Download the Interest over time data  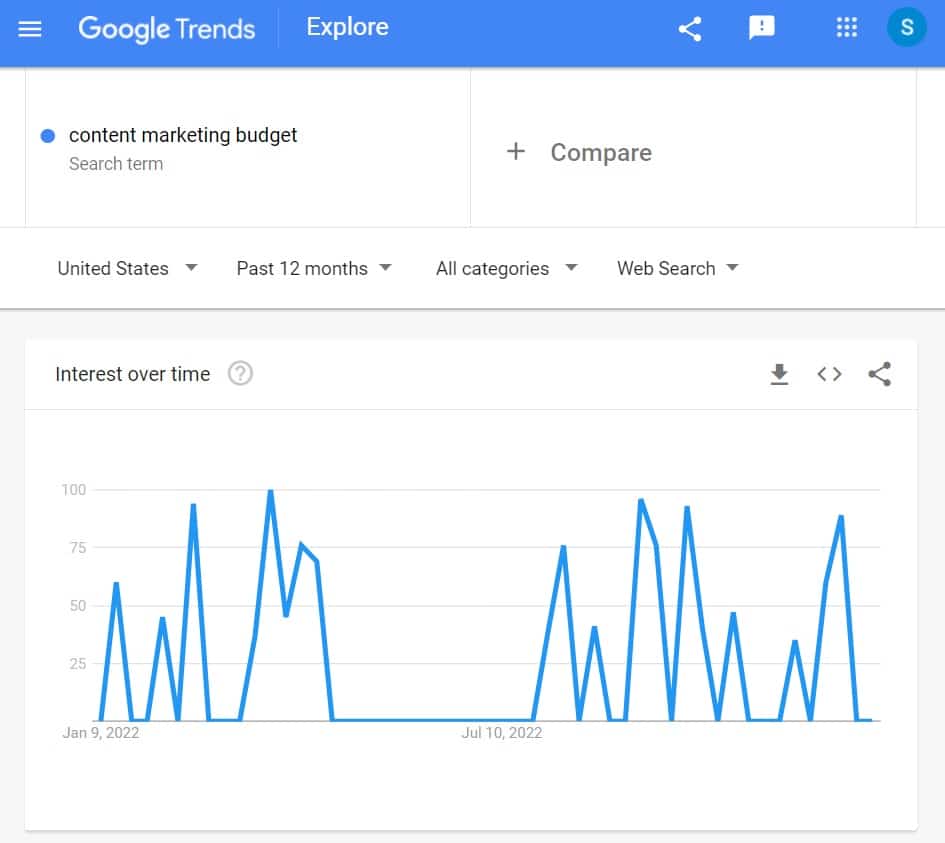coord(779,374)
